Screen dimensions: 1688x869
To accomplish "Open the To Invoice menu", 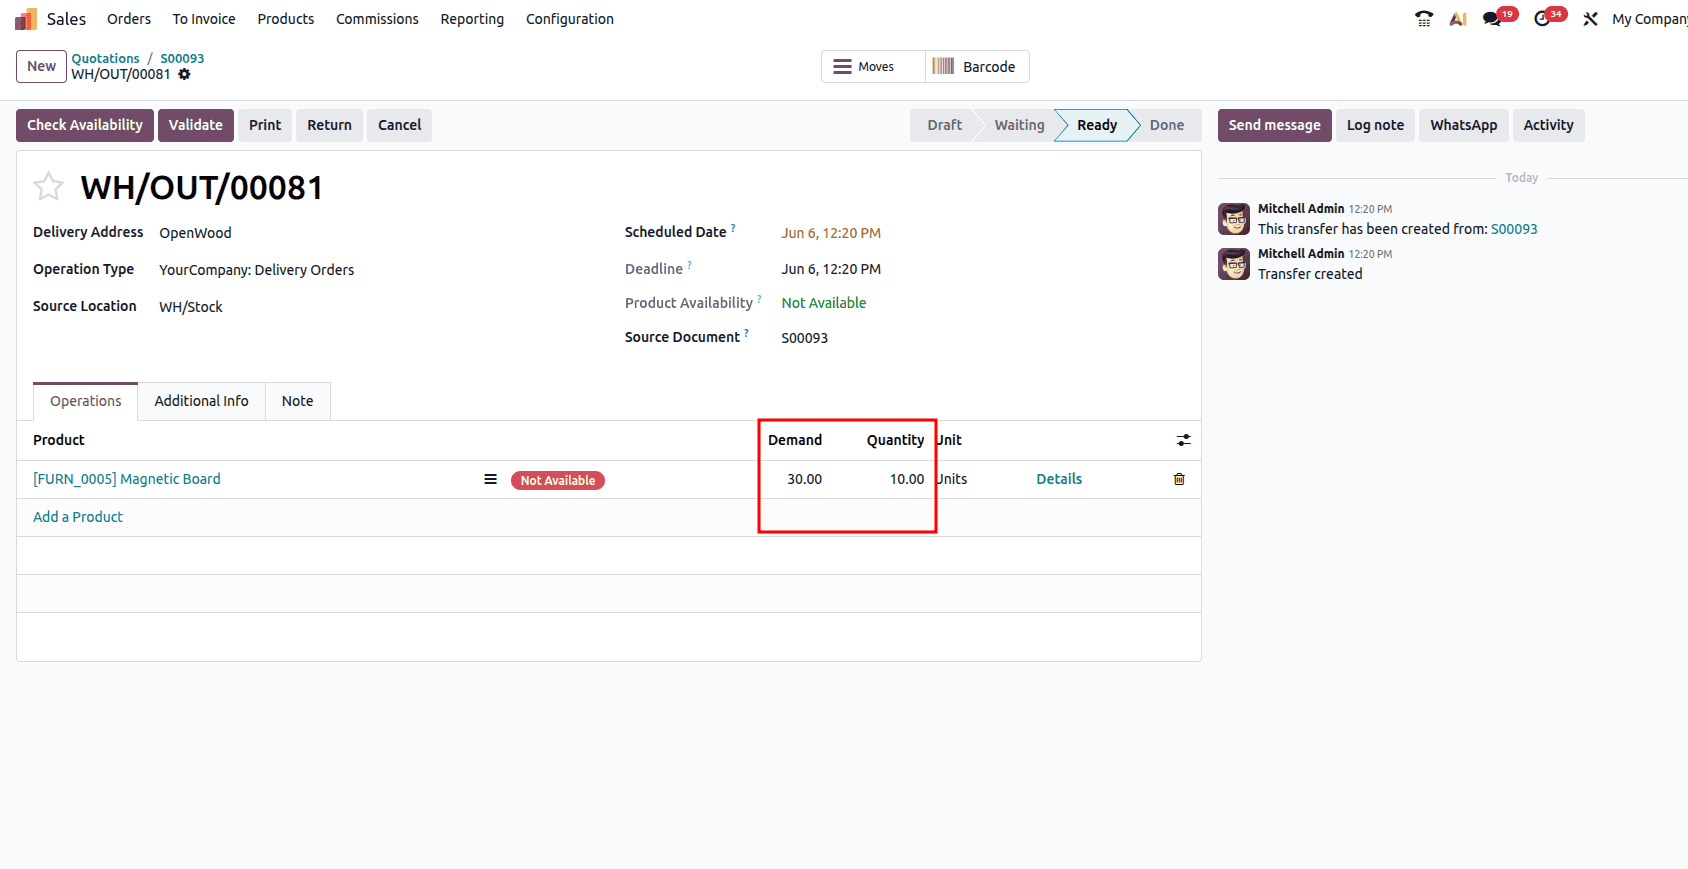I will point(204,19).
